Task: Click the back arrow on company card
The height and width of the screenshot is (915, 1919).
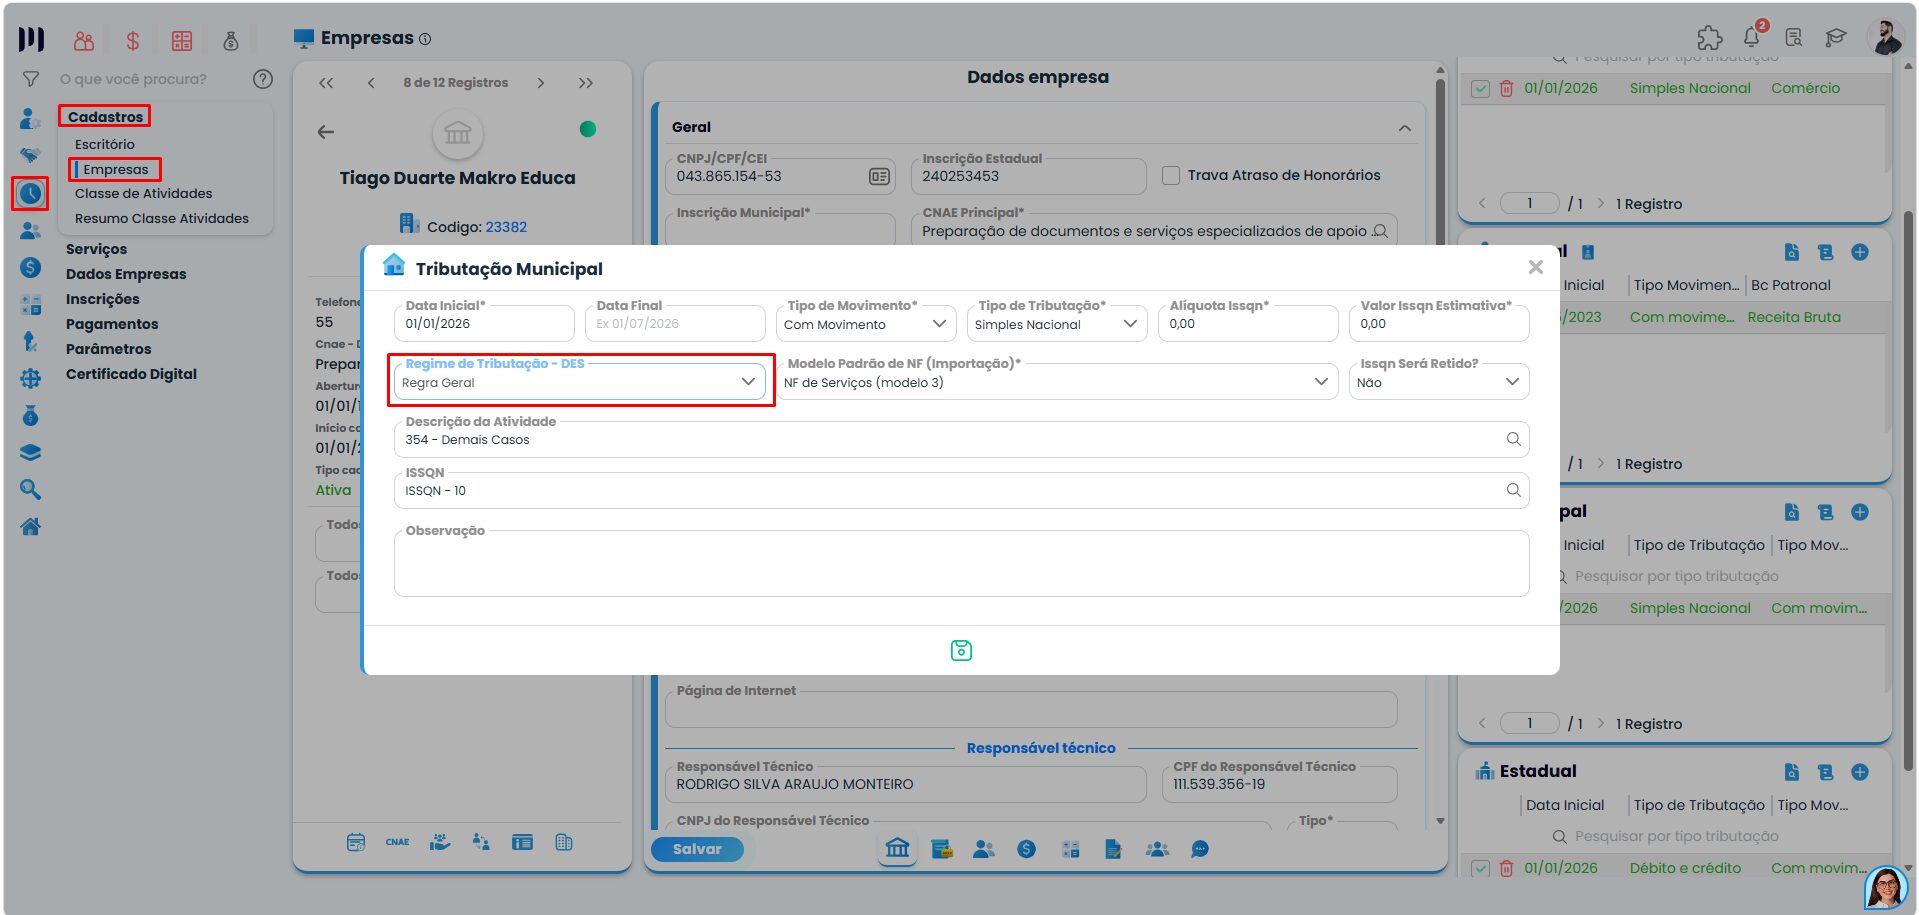Action: coord(326,132)
